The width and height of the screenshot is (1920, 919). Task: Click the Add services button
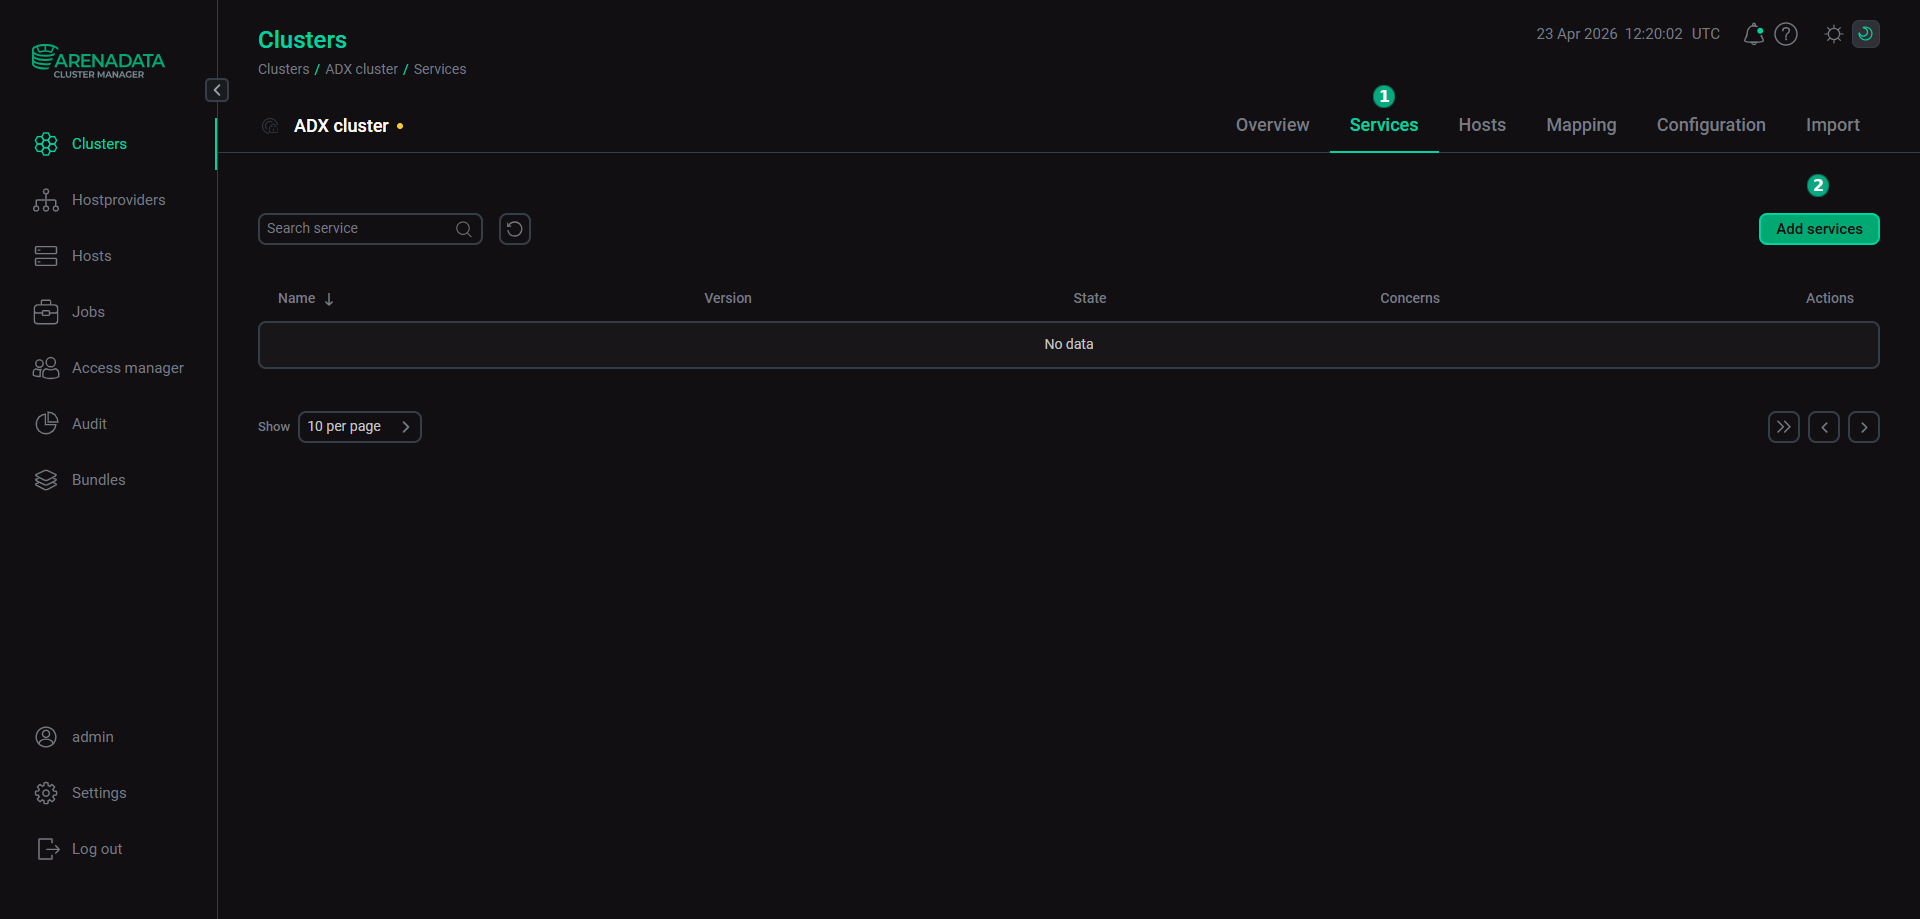[1819, 229]
